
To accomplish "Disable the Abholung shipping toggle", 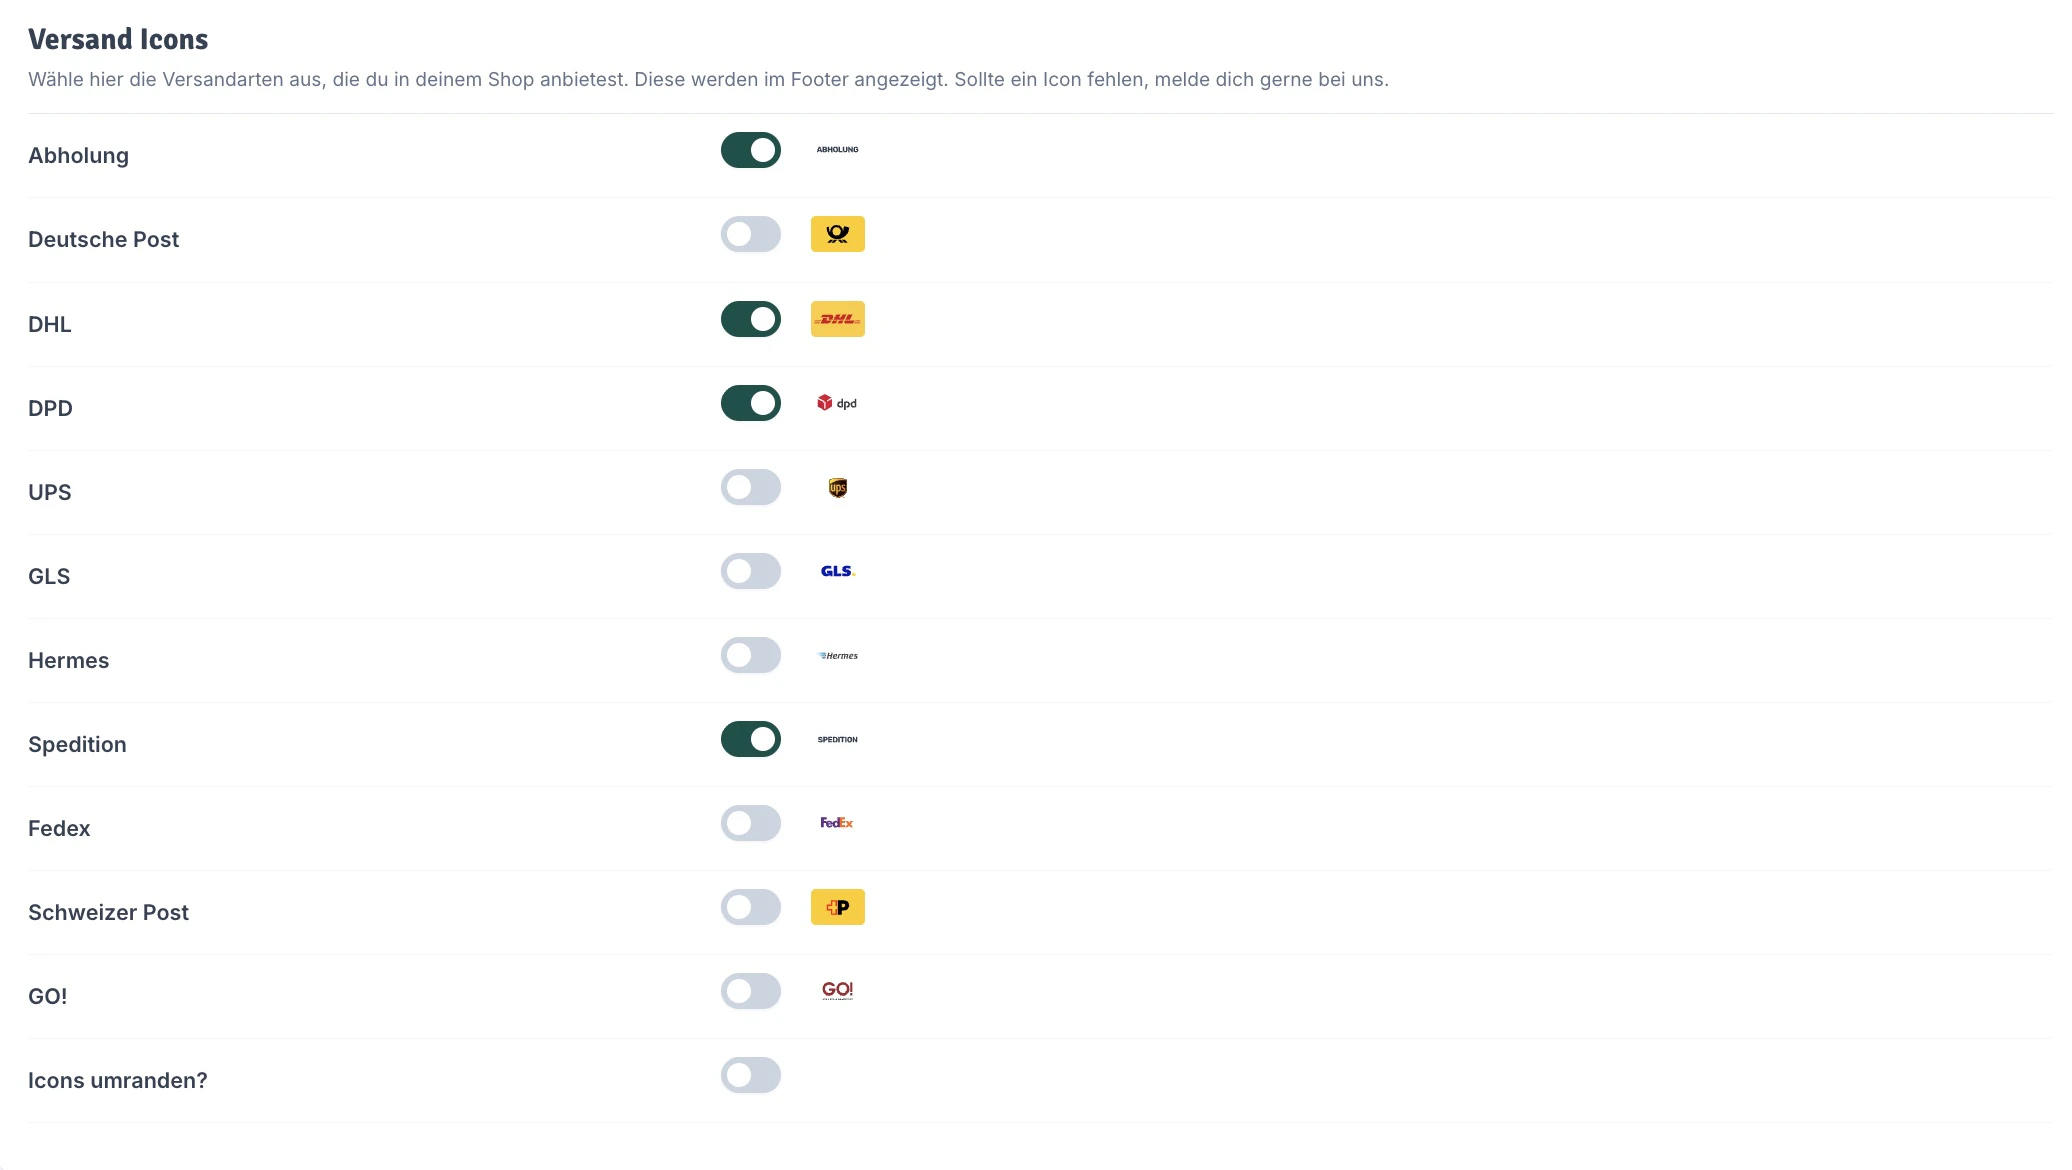I will coord(750,150).
